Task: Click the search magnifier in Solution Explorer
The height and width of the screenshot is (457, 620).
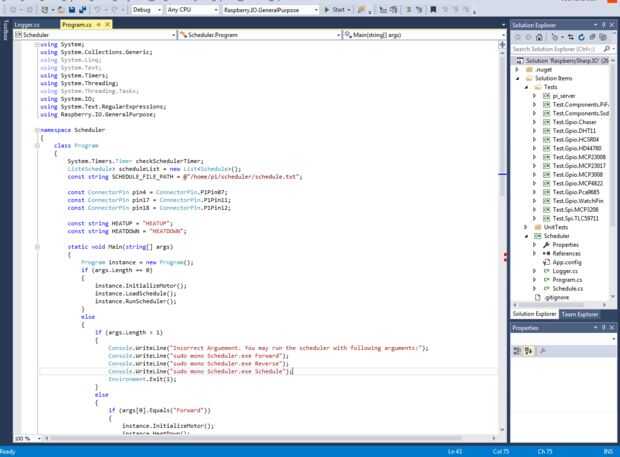Action: coord(604,47)
